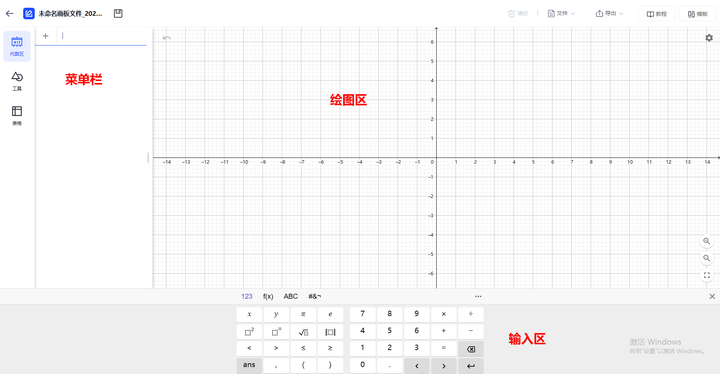Switch keyboard to ABC tab
720x374 pixels.
(291, 296)
